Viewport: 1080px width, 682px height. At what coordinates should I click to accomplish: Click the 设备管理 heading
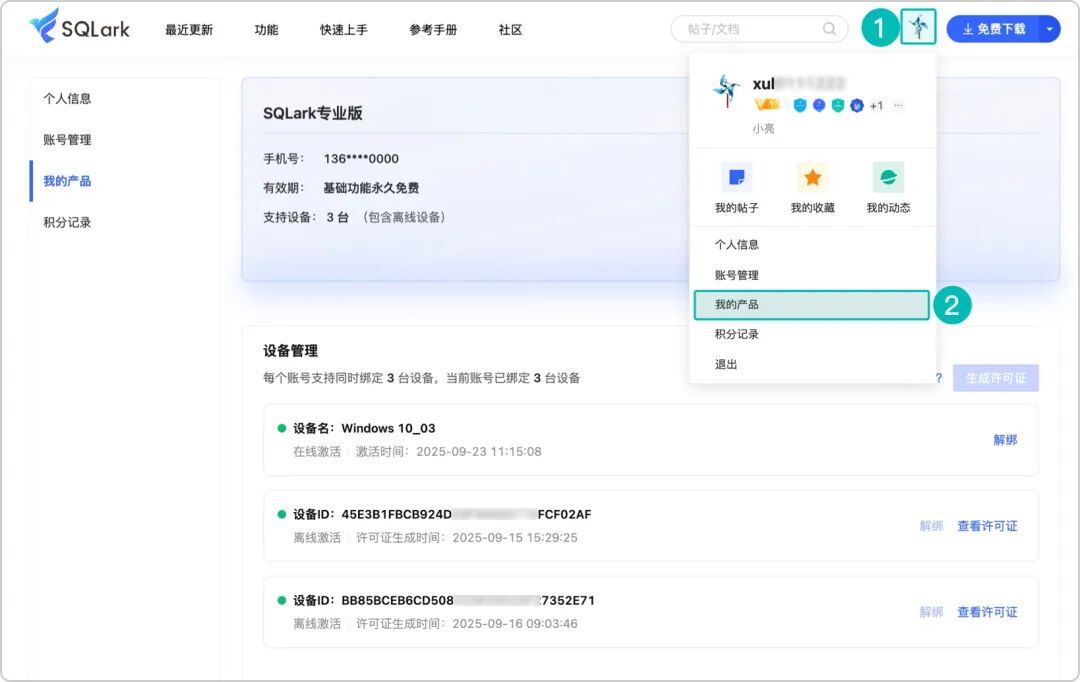pyautogui.click(x=290, y=351)
